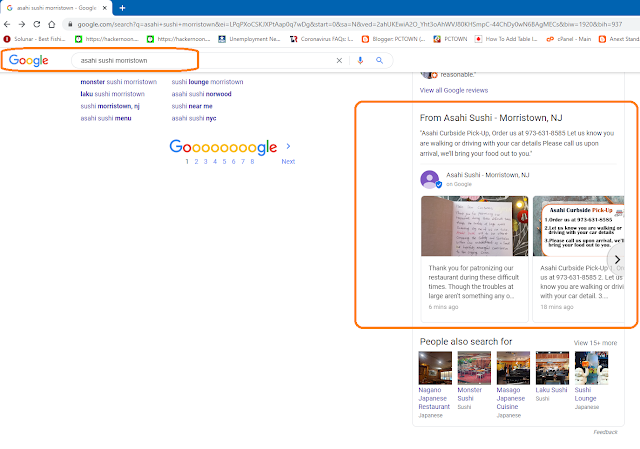Image resolution: width=640 pixels, height=449 pixels.
Task: Go to results page 5
Action: point(224,162)
